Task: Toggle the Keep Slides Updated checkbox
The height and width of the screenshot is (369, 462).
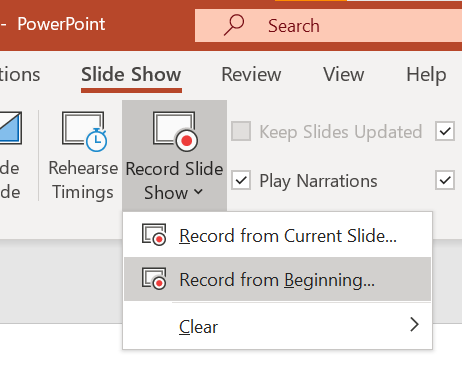Action: pyautogui.click(x=241, y=131)
